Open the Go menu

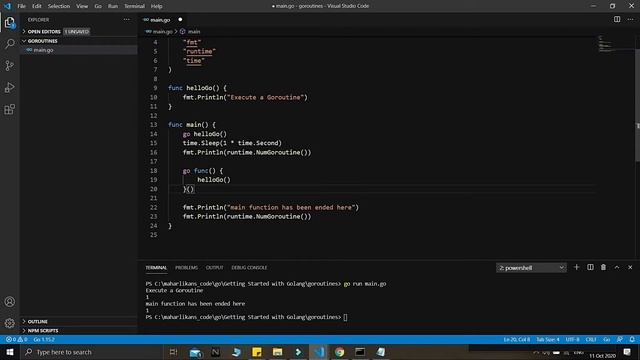pyautogui.click(x=98, y=6)
